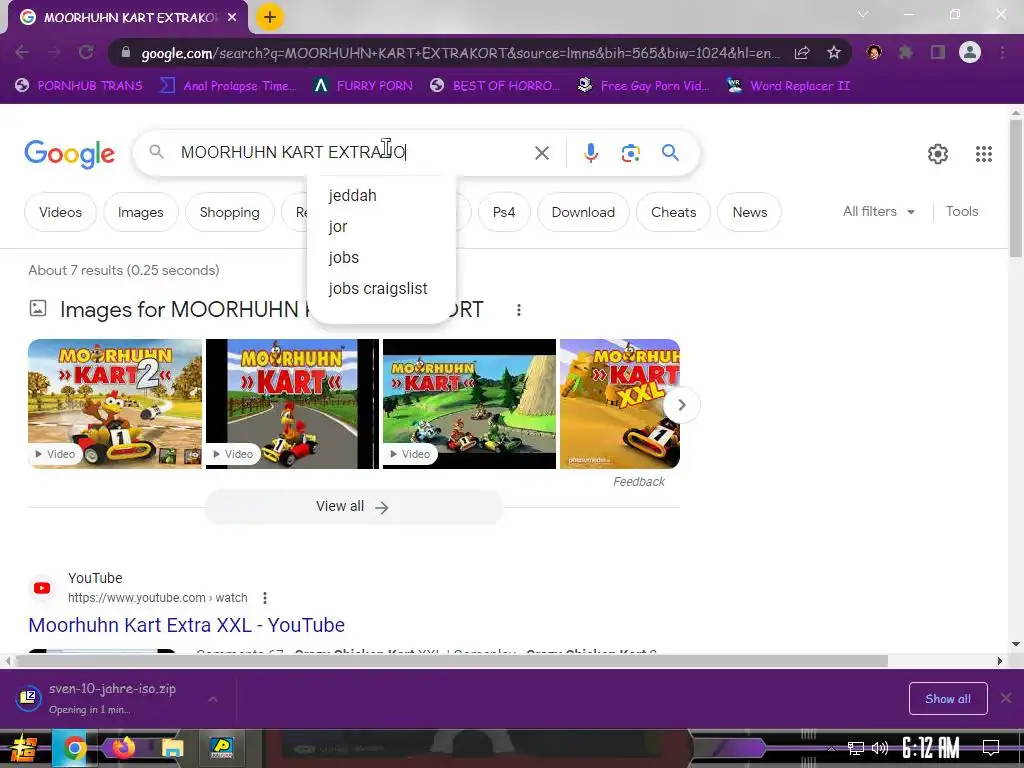Filter results by Shopping

[x=229, y=212]
